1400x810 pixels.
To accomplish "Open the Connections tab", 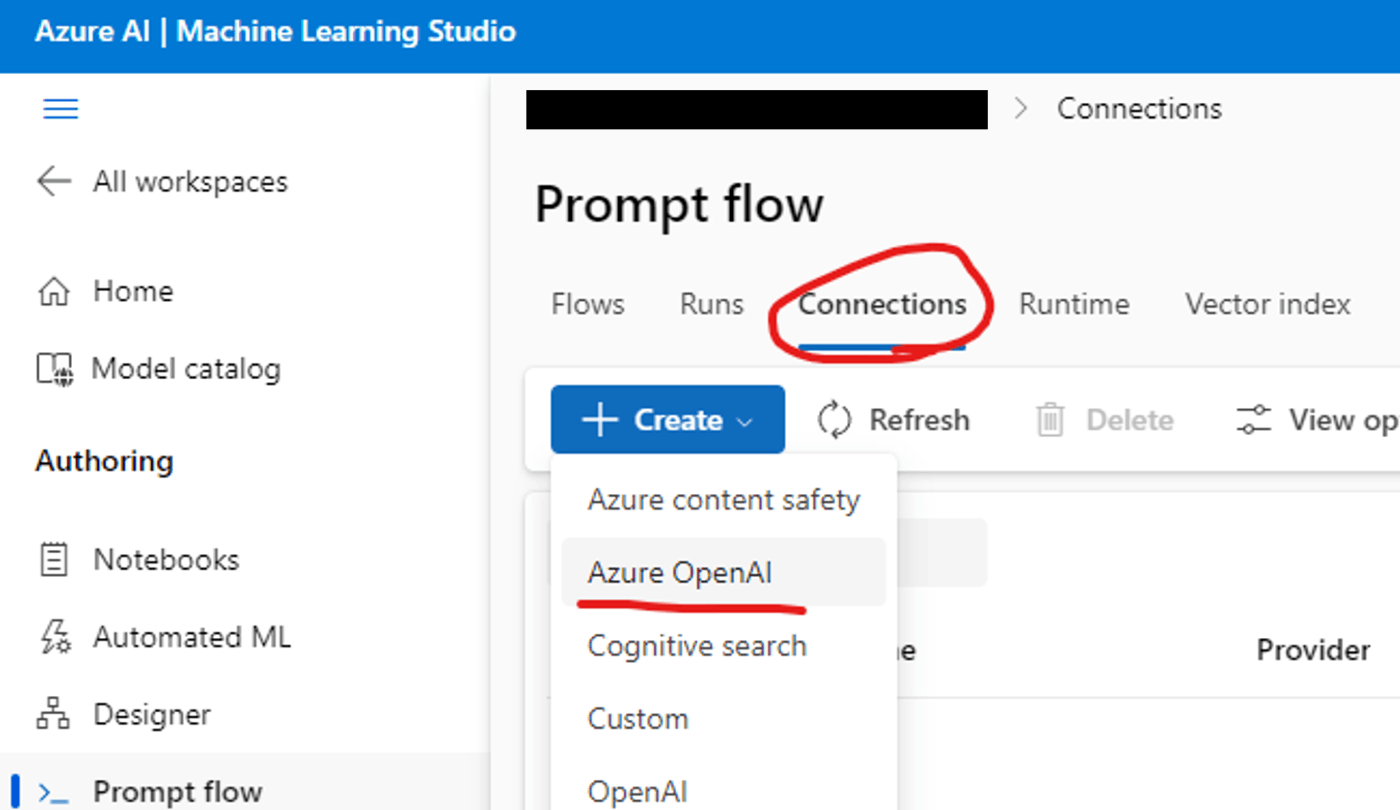I will pyautogui.click(x=882, y=304).
